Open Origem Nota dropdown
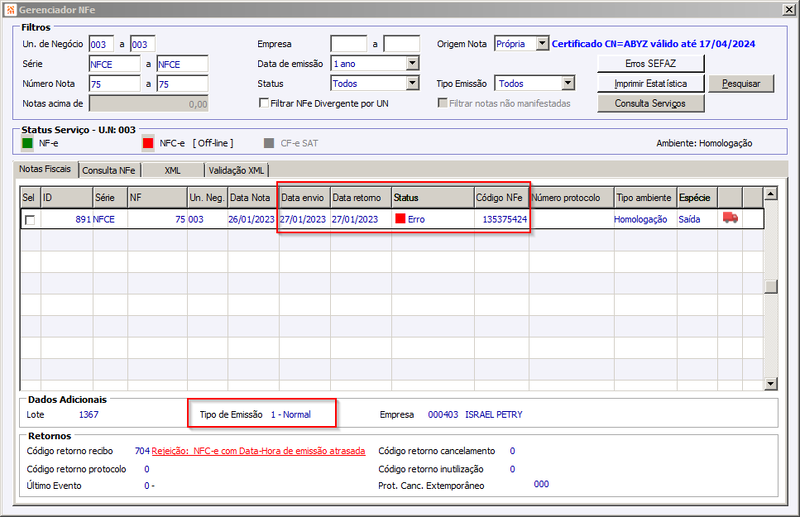 pos(542,44)
